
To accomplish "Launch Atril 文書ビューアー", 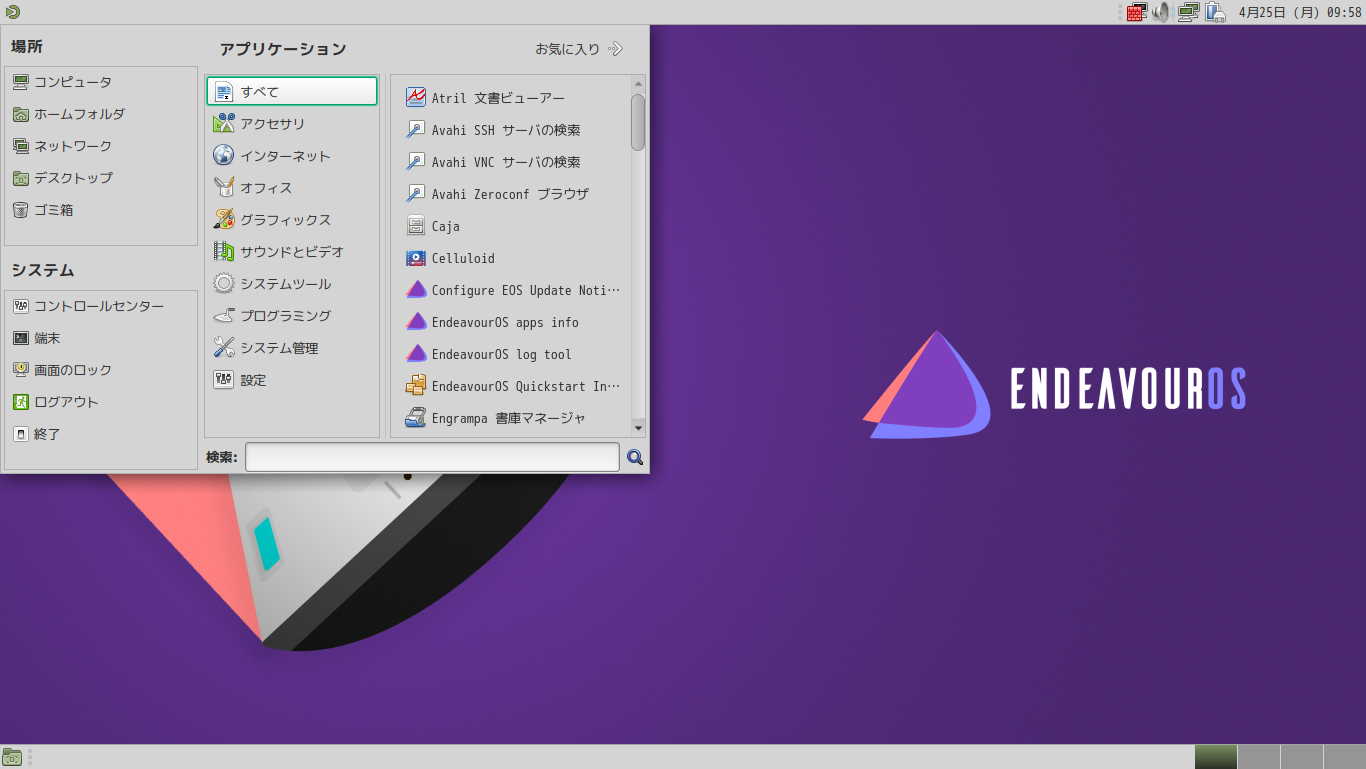I will [x=512, y=98].
